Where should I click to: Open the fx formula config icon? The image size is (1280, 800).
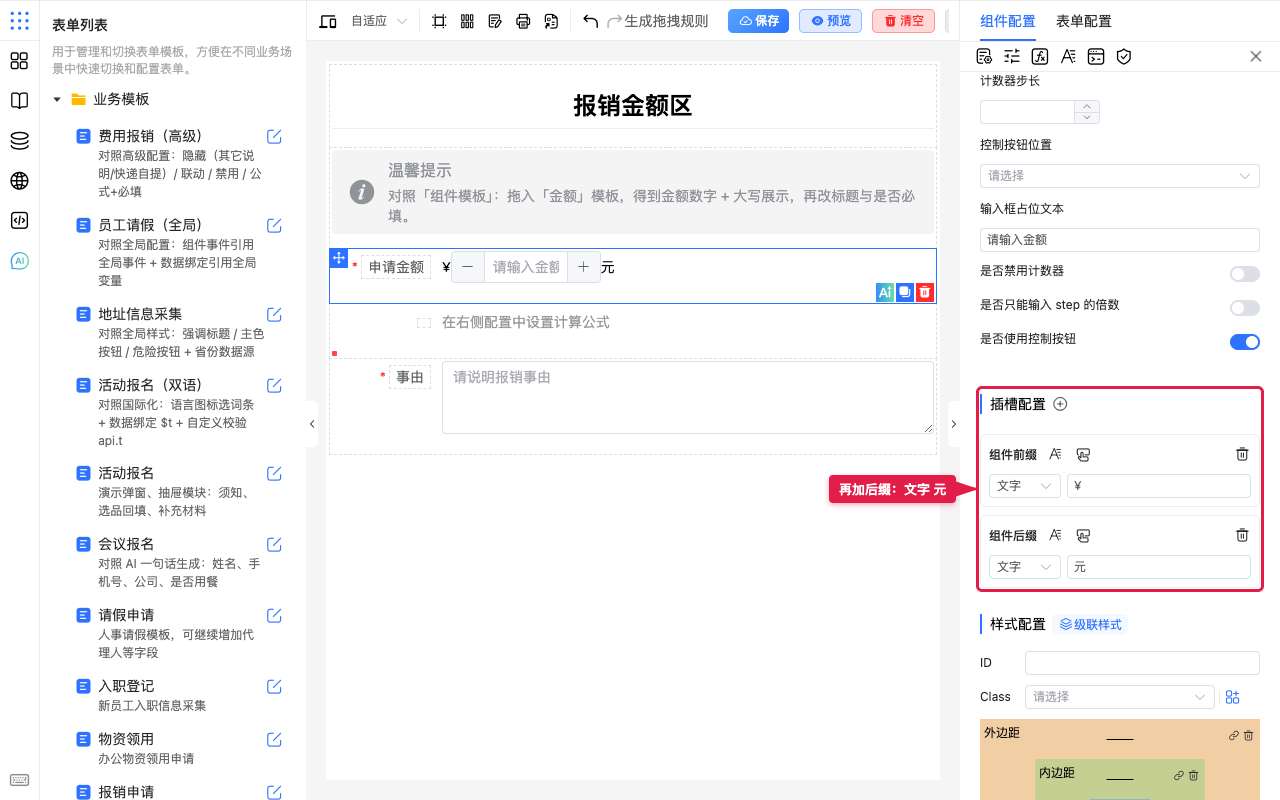pyautogui.click(x=1040, y=56)
